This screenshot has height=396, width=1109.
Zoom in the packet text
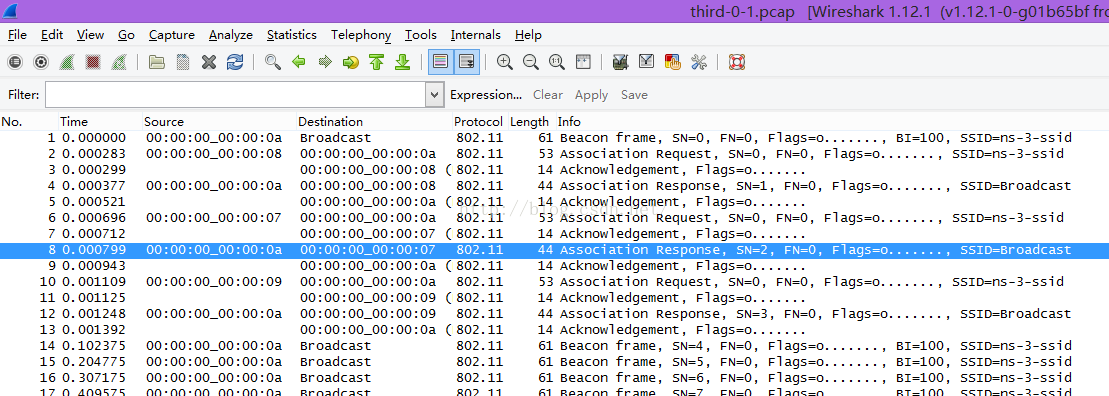(504, 62)
